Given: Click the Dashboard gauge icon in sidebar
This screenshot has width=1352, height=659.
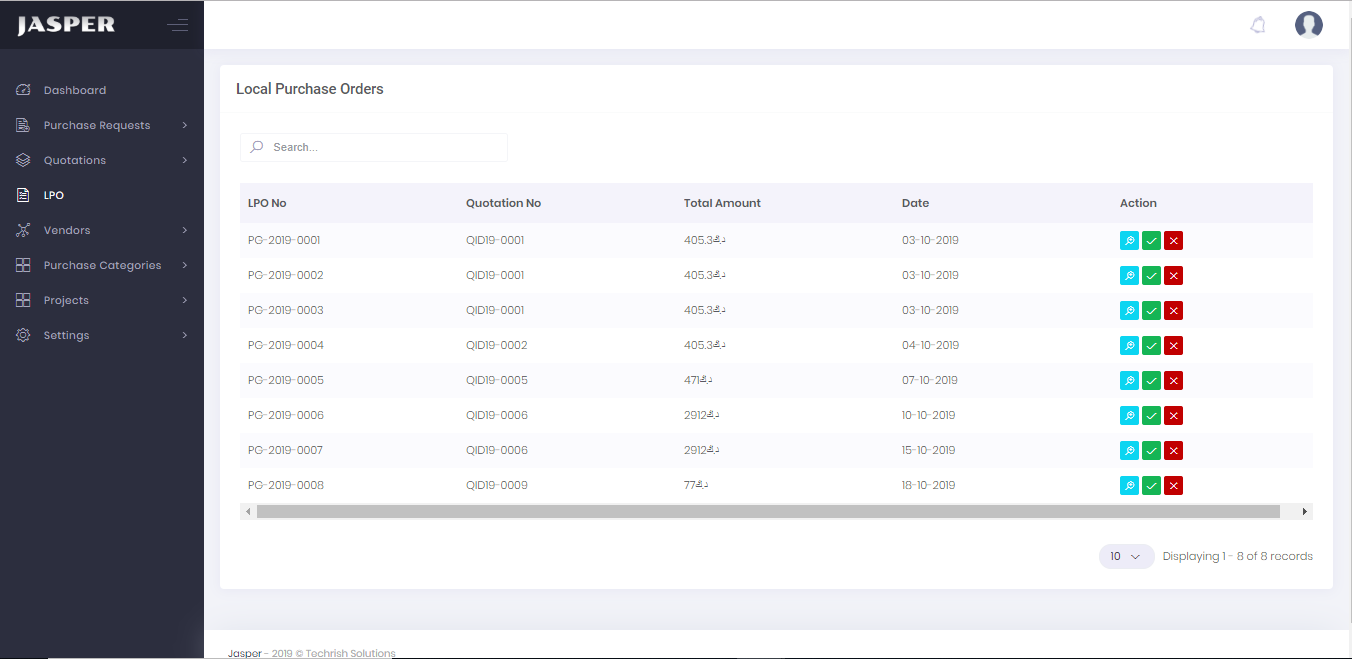Looking at the screenshot, I should pyautogui.click(x=23, y=90).
